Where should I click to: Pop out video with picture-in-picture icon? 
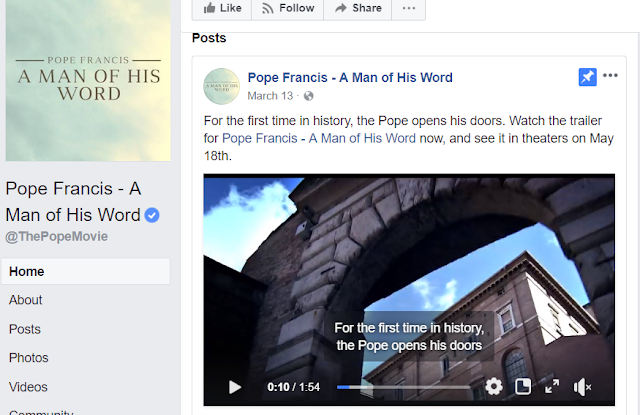click(x=523, y=386)
